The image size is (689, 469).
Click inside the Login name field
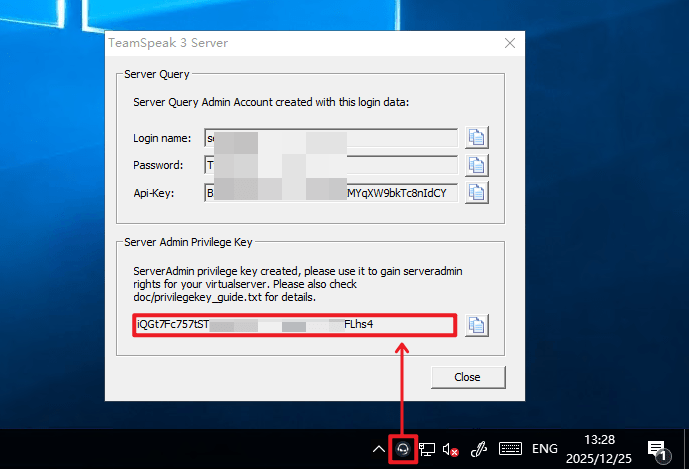click(331, 138)
